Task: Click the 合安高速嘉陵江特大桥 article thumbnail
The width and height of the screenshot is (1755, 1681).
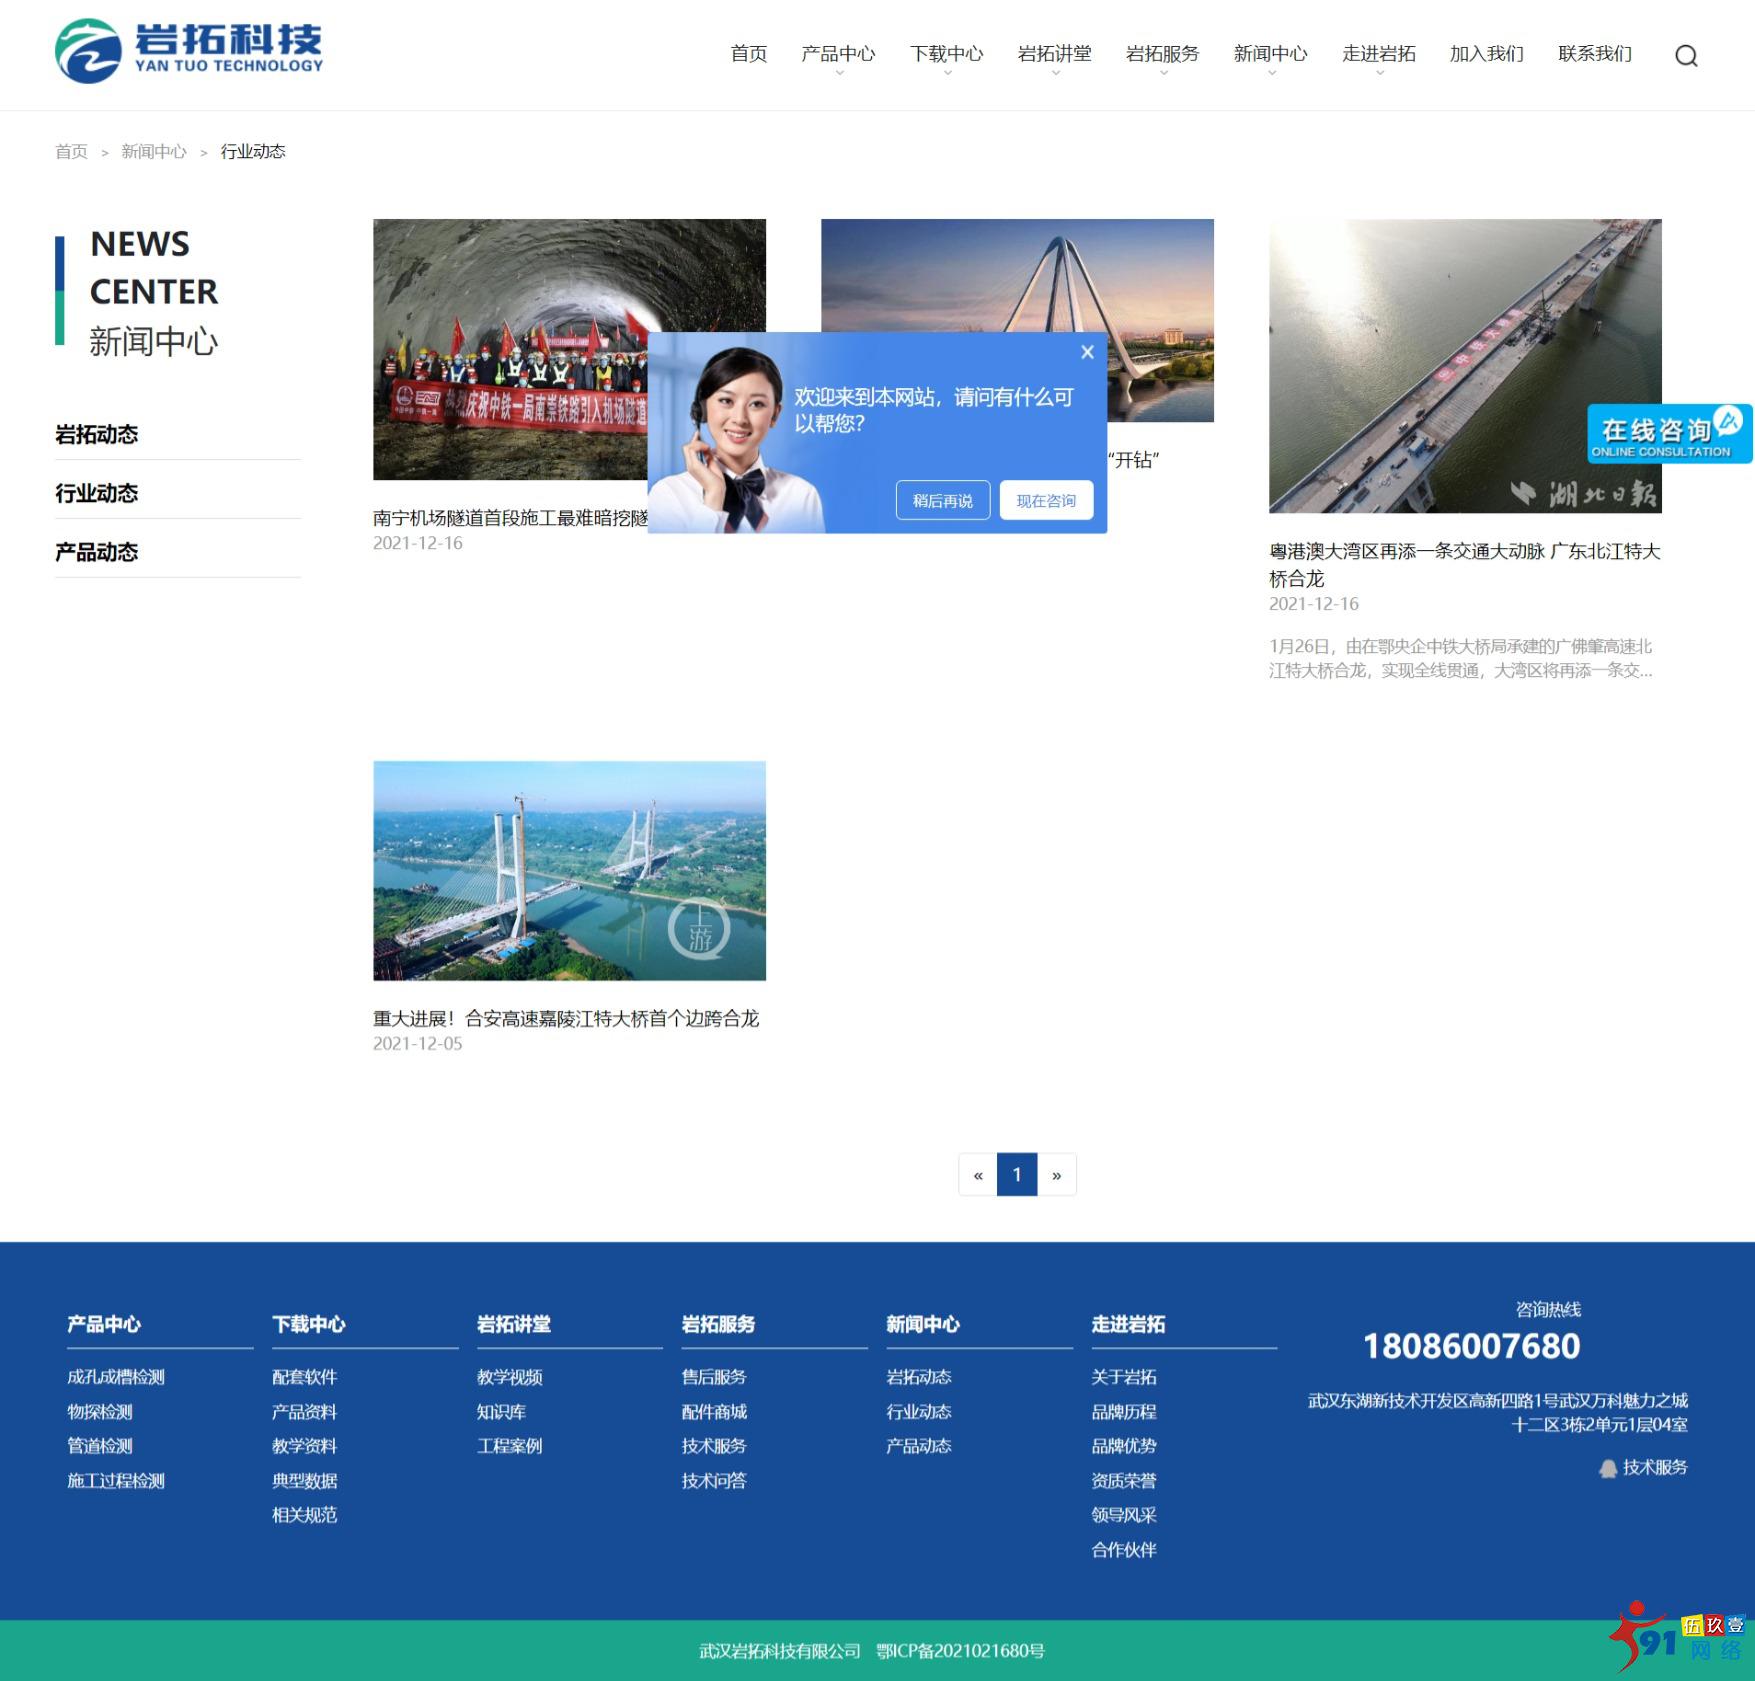Action: click(x=569, y=870)
